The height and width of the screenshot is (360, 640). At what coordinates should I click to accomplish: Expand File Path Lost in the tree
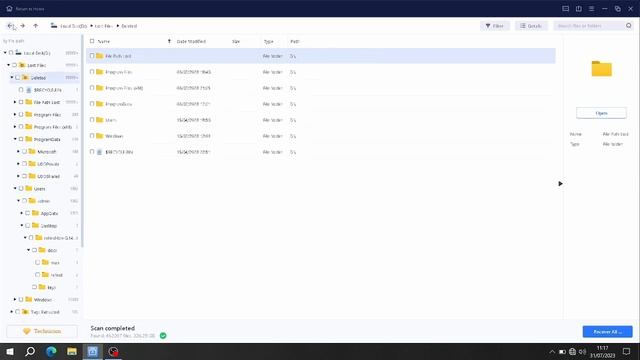[x=15, y=102]
